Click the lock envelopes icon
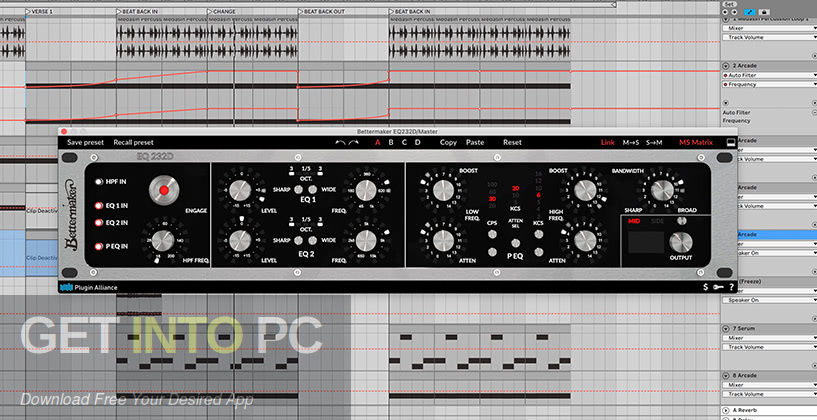The width and height of the screenshot is (817, 420). point(764,12)
